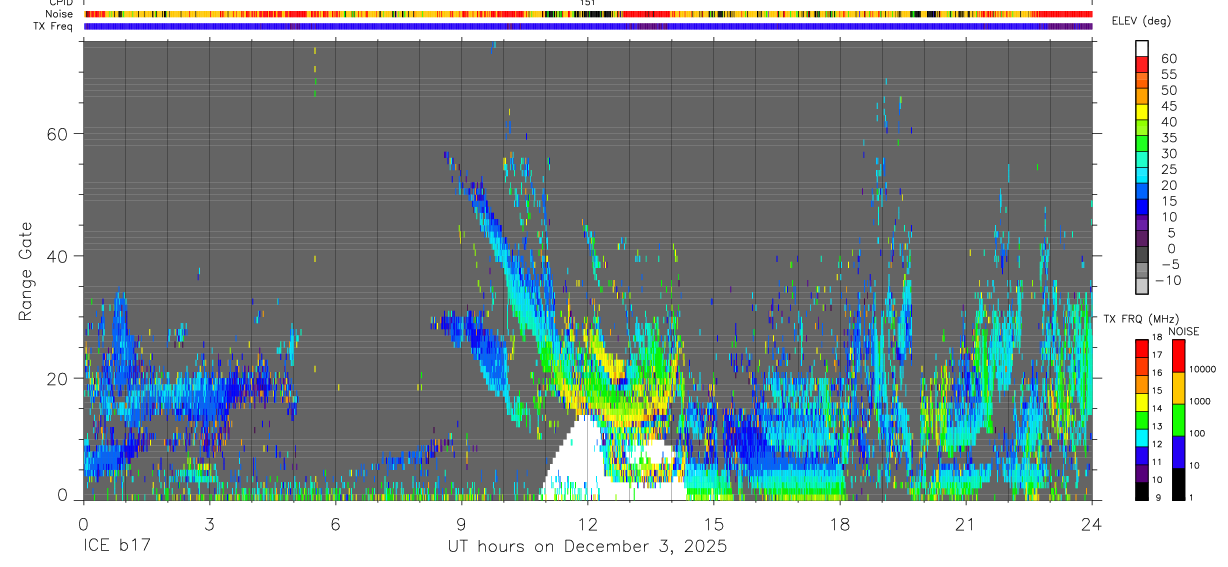Click the multicolored Noise strip above the plot
1228x567 pixels.
[587, 14]
